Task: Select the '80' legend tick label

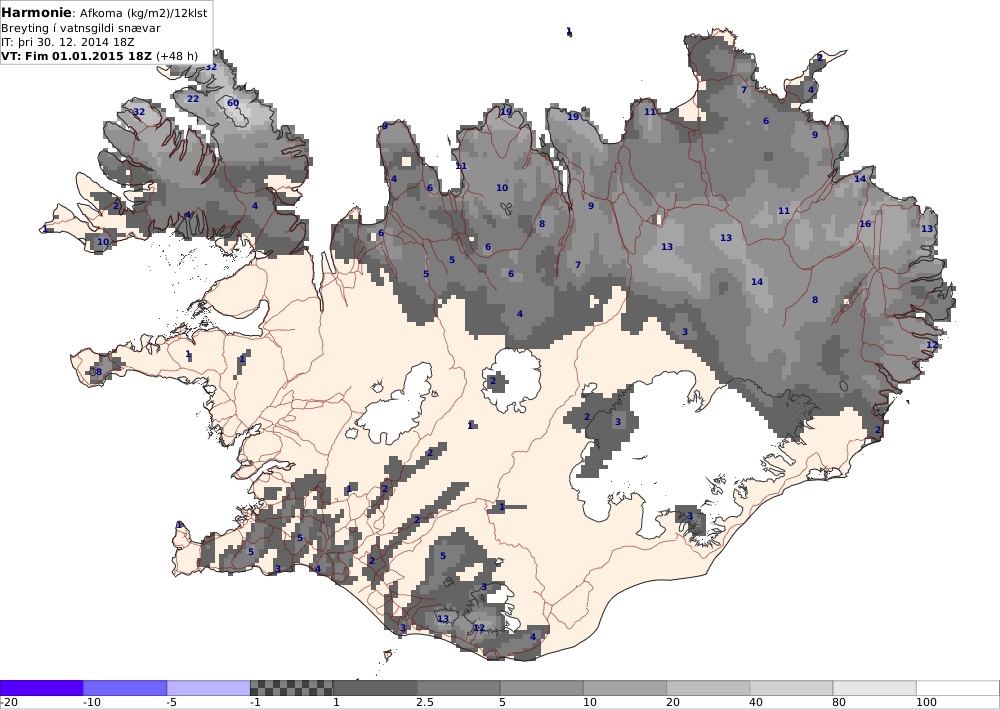Action: (841, 702)
